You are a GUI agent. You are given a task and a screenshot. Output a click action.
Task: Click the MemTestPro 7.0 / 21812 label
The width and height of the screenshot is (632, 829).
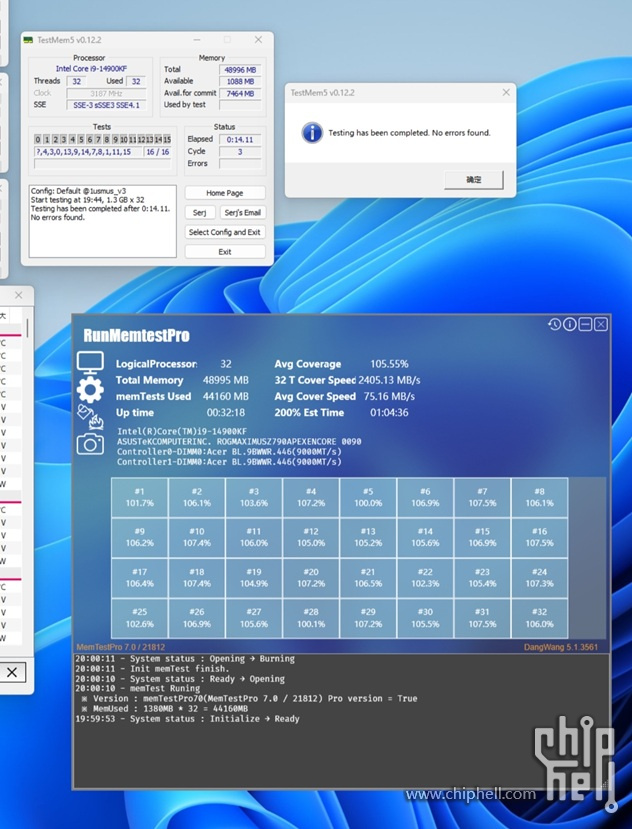pos(121,647)
